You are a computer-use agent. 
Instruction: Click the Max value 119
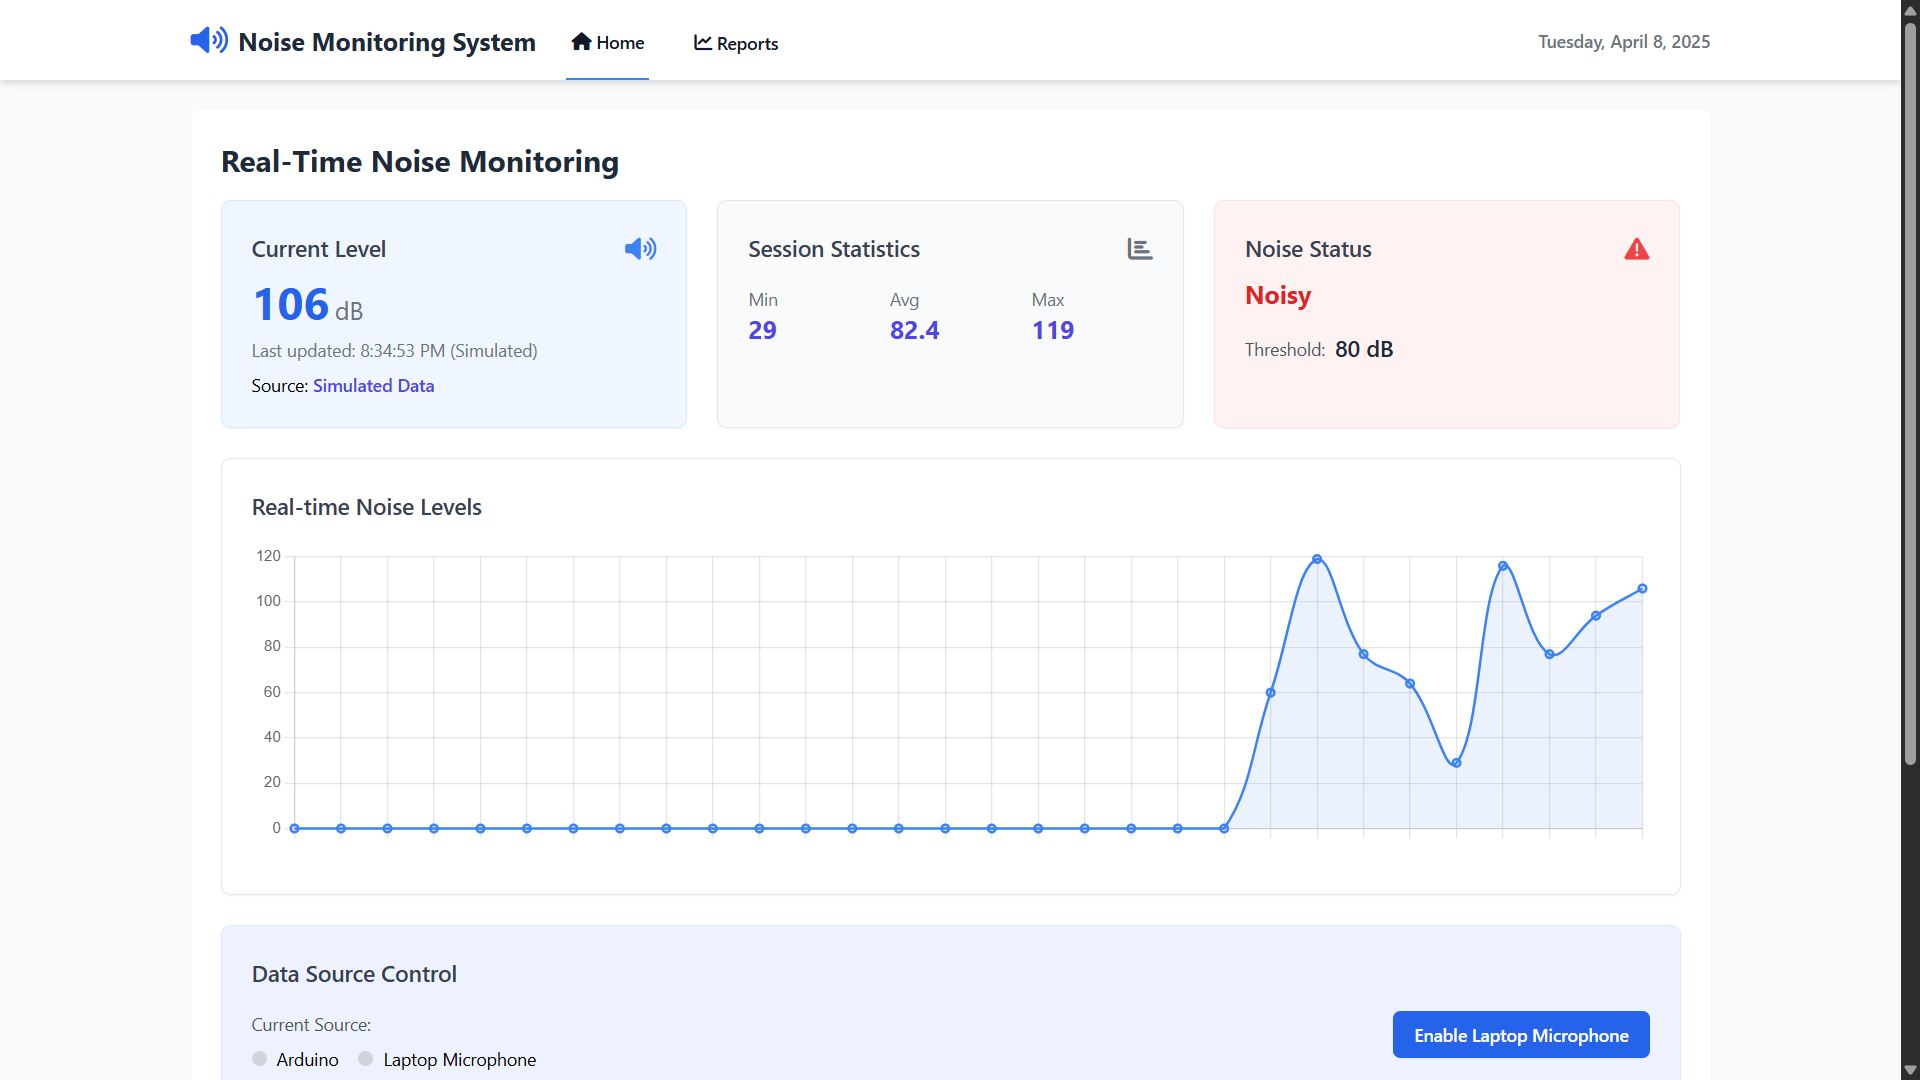pyautogui.click(x=1052, y=331)
